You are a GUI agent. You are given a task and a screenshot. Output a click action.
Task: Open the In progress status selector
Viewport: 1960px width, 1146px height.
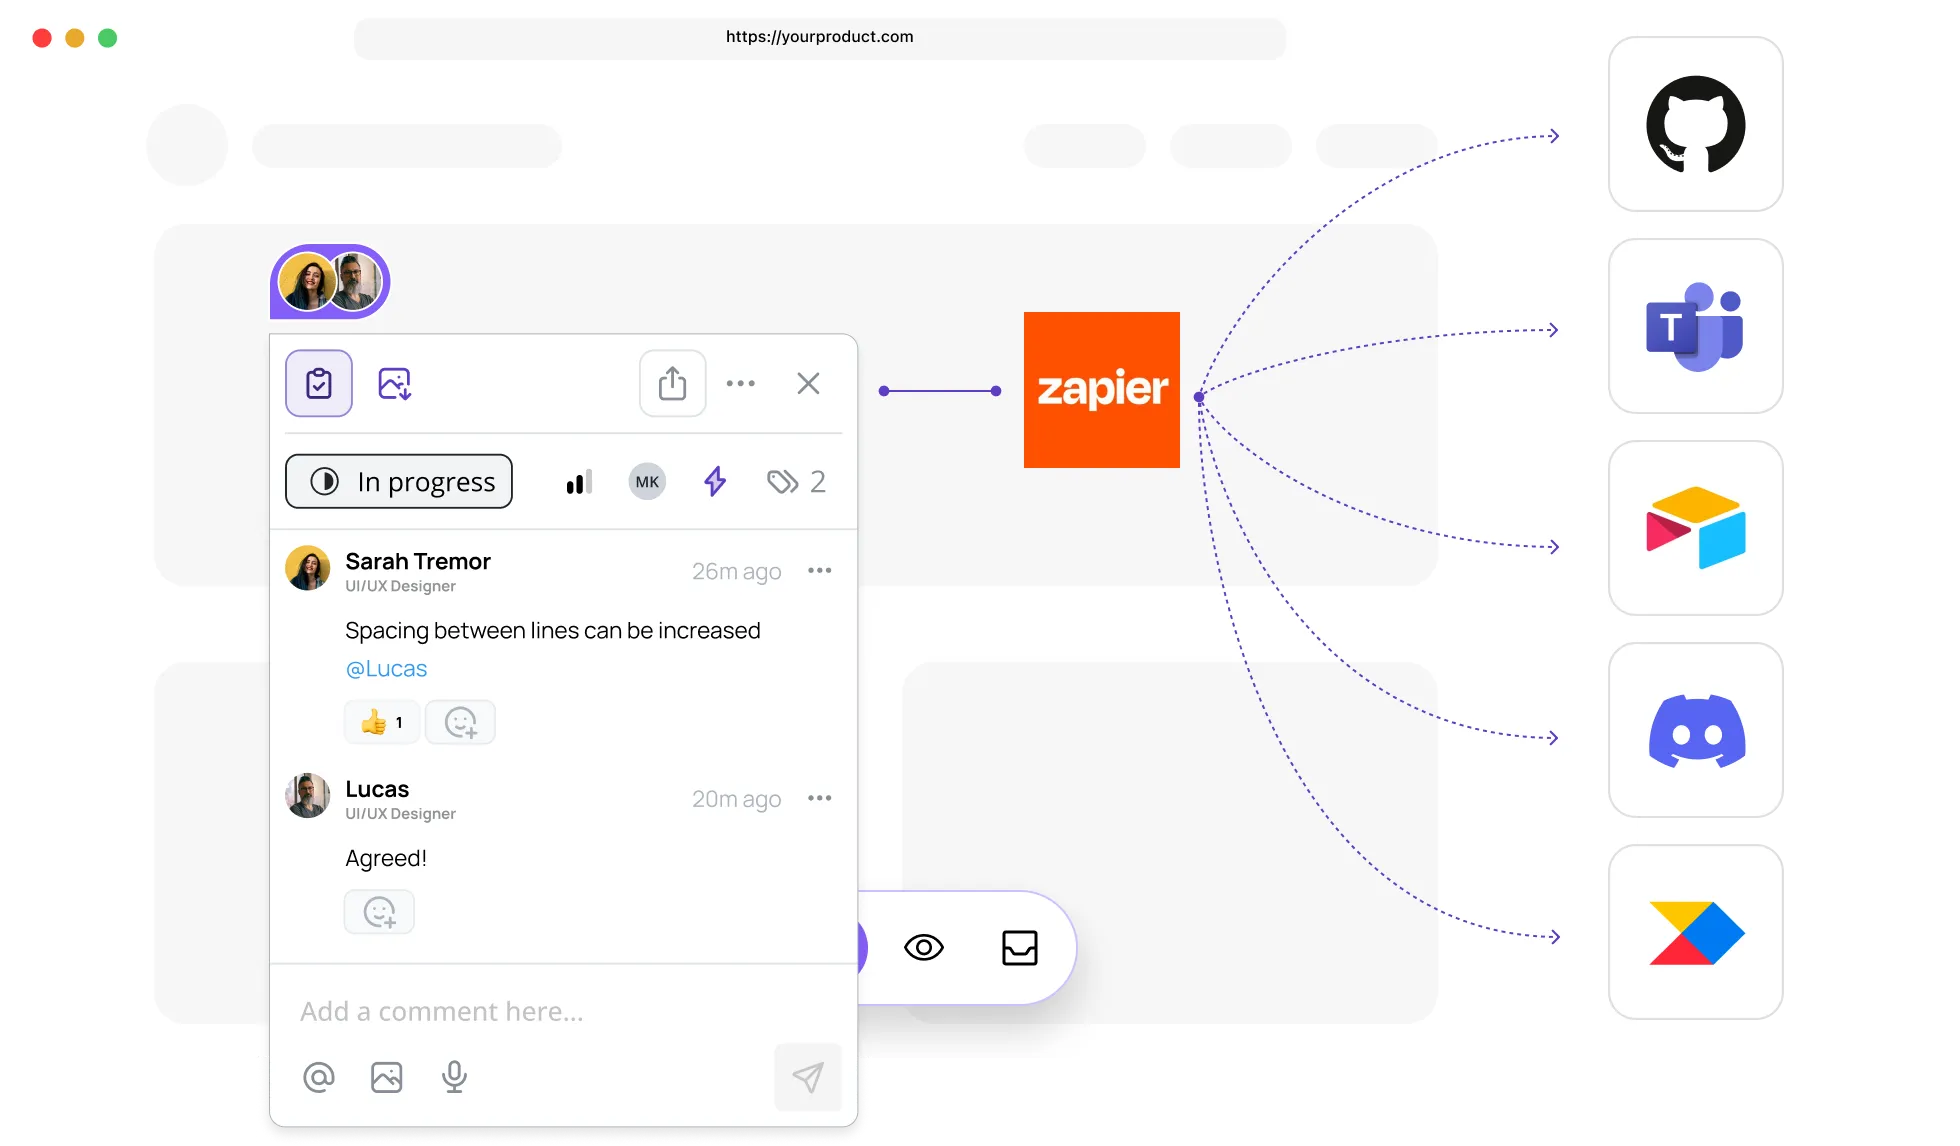click(398, 481)
